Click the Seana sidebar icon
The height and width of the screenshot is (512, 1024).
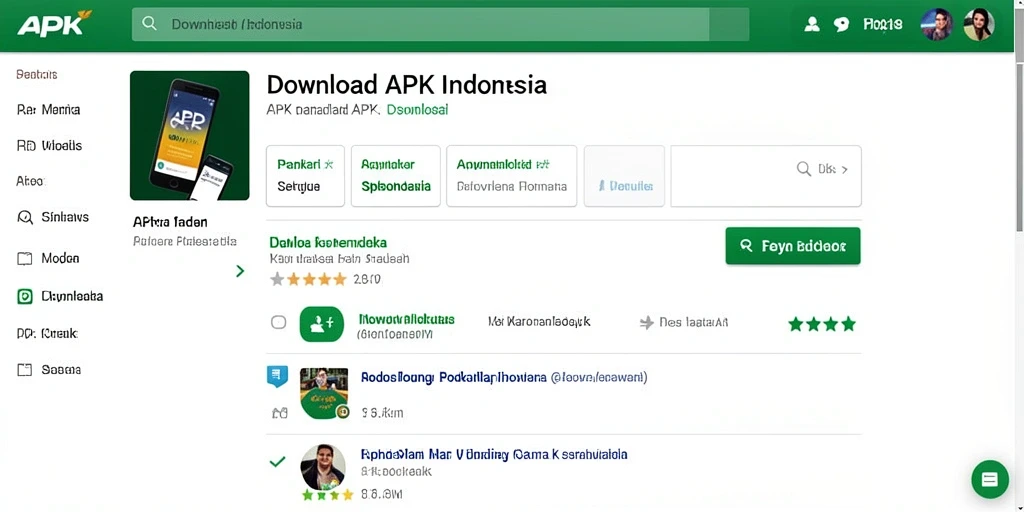pos(24,370)
